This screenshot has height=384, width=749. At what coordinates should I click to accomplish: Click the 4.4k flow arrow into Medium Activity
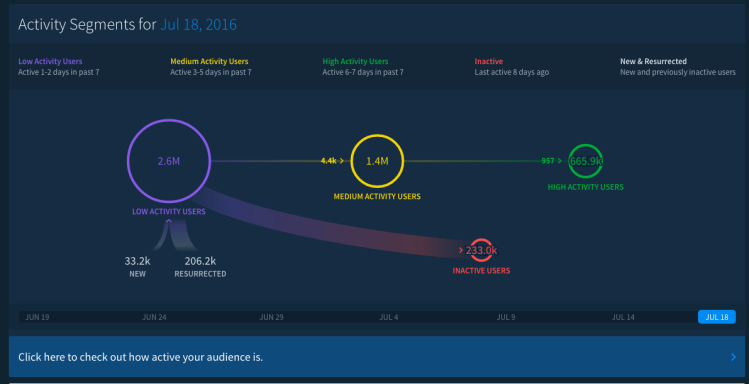pos(332,161)
